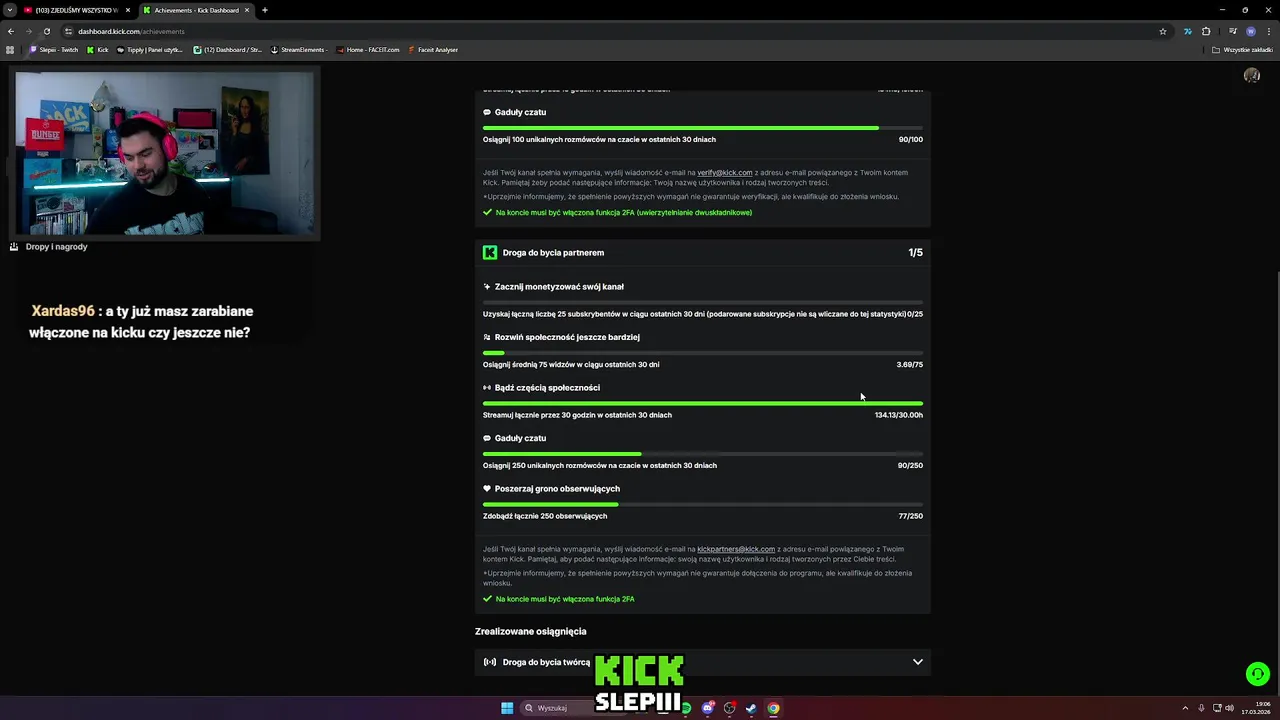Click the chat progress bar showing 90/100
The image size is (1280, 720).
pos(702,128)
